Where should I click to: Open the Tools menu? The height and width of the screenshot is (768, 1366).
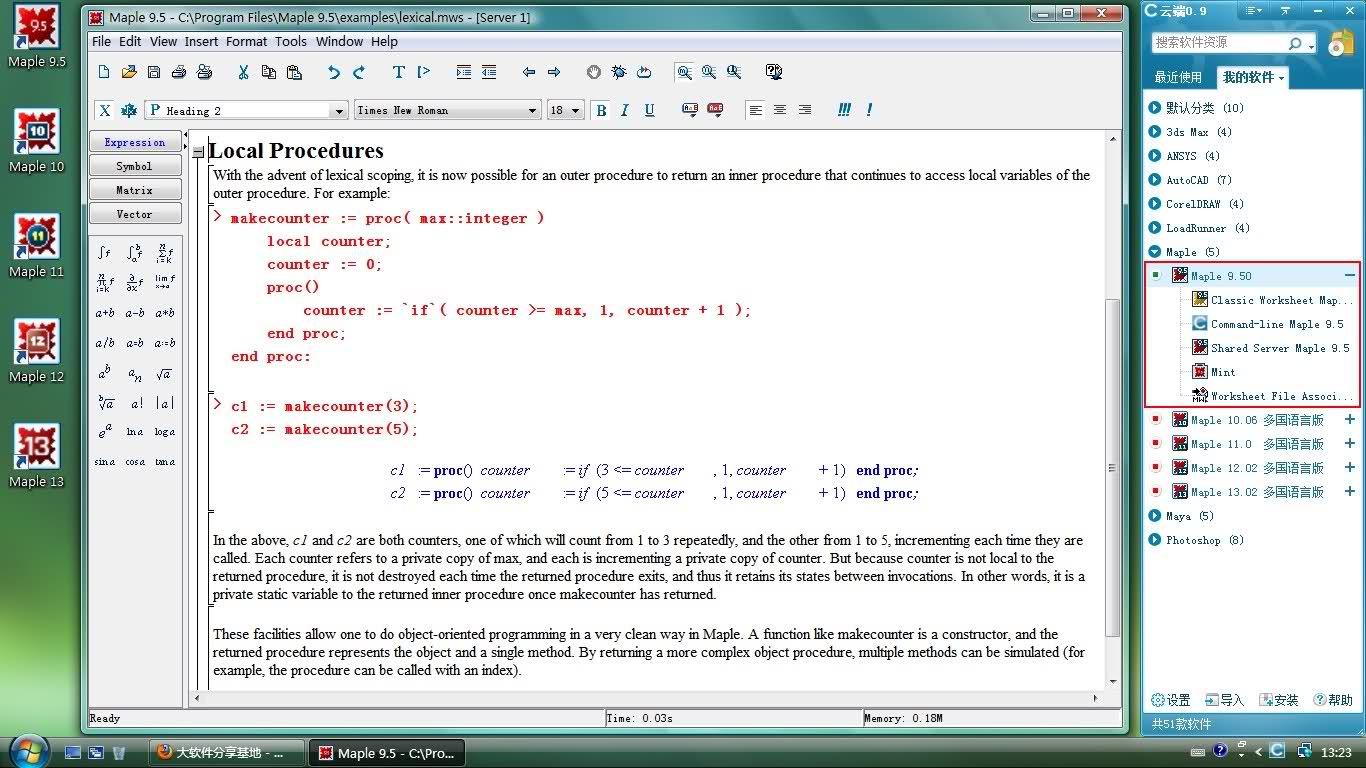coord(291,41)
